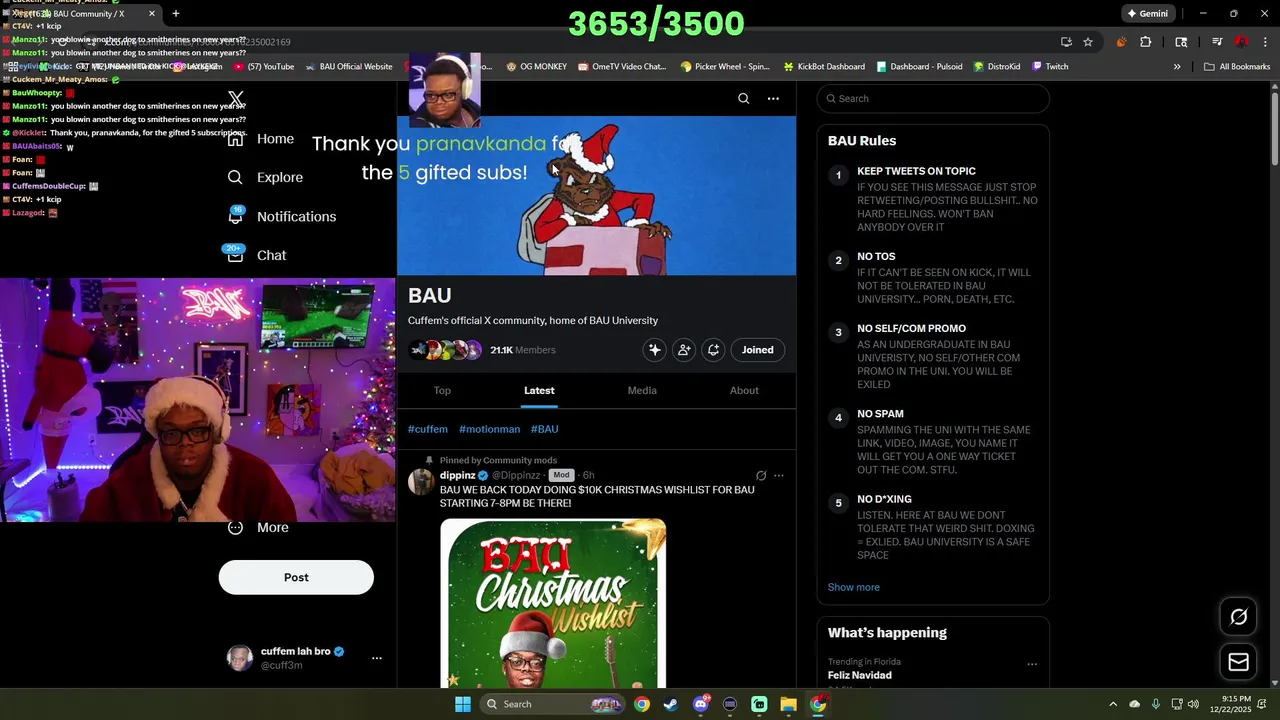Screen dimensions: 1280x720
Task: Click the cuffem lah bro profile avatar
Action: click(240, 658)
